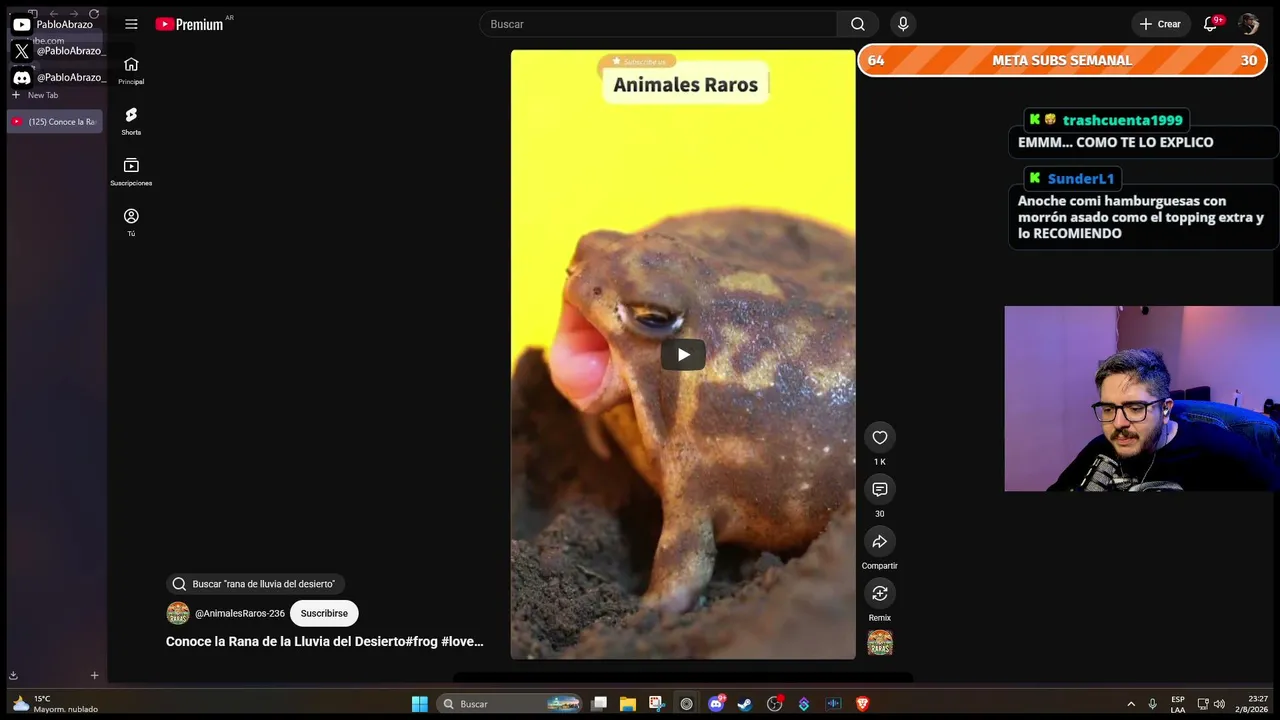Image resolution: width=1280 pixels, height=720 pixels.
Task: Start voice search with microphone icon
Action: (x=903, y=24)
